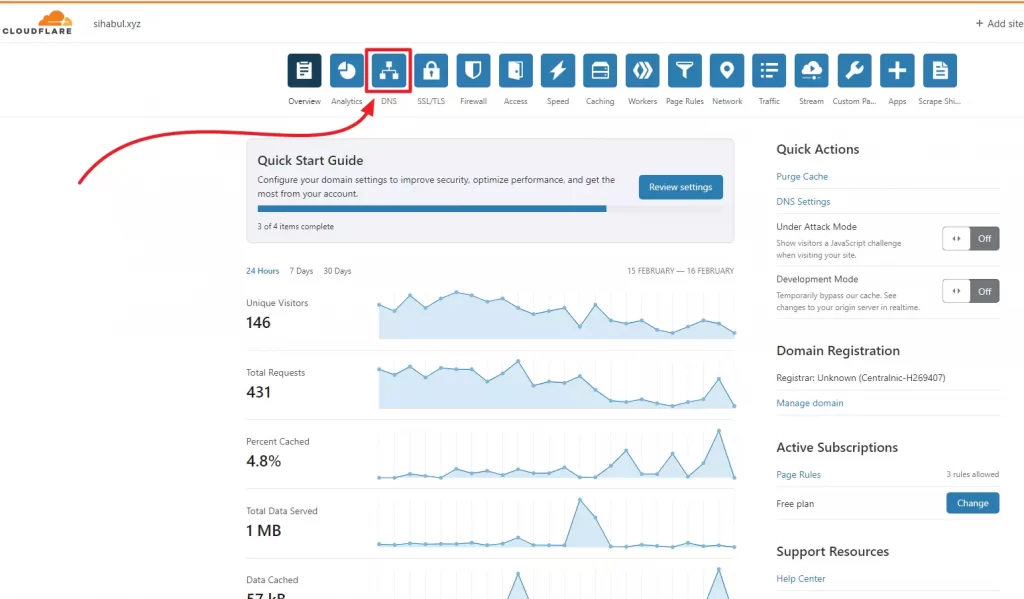Click the Percent Cached value 4.8%
Viewport: 1024px width, 599px height.
(264, 461)
